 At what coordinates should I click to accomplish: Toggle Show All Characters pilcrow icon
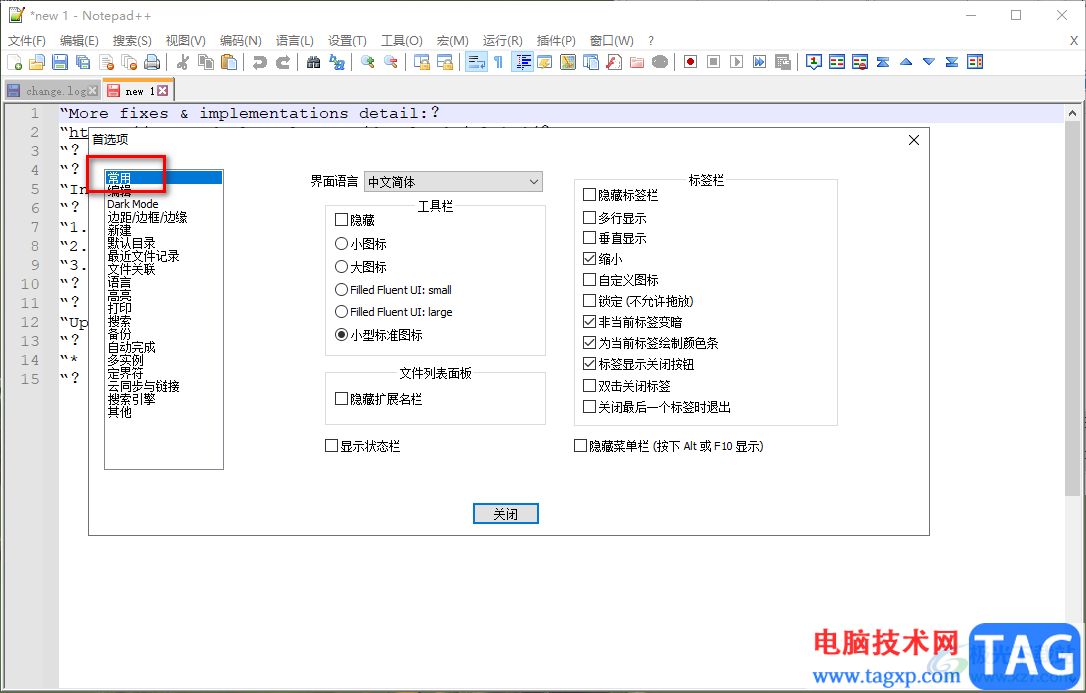(x=499, y=62)
